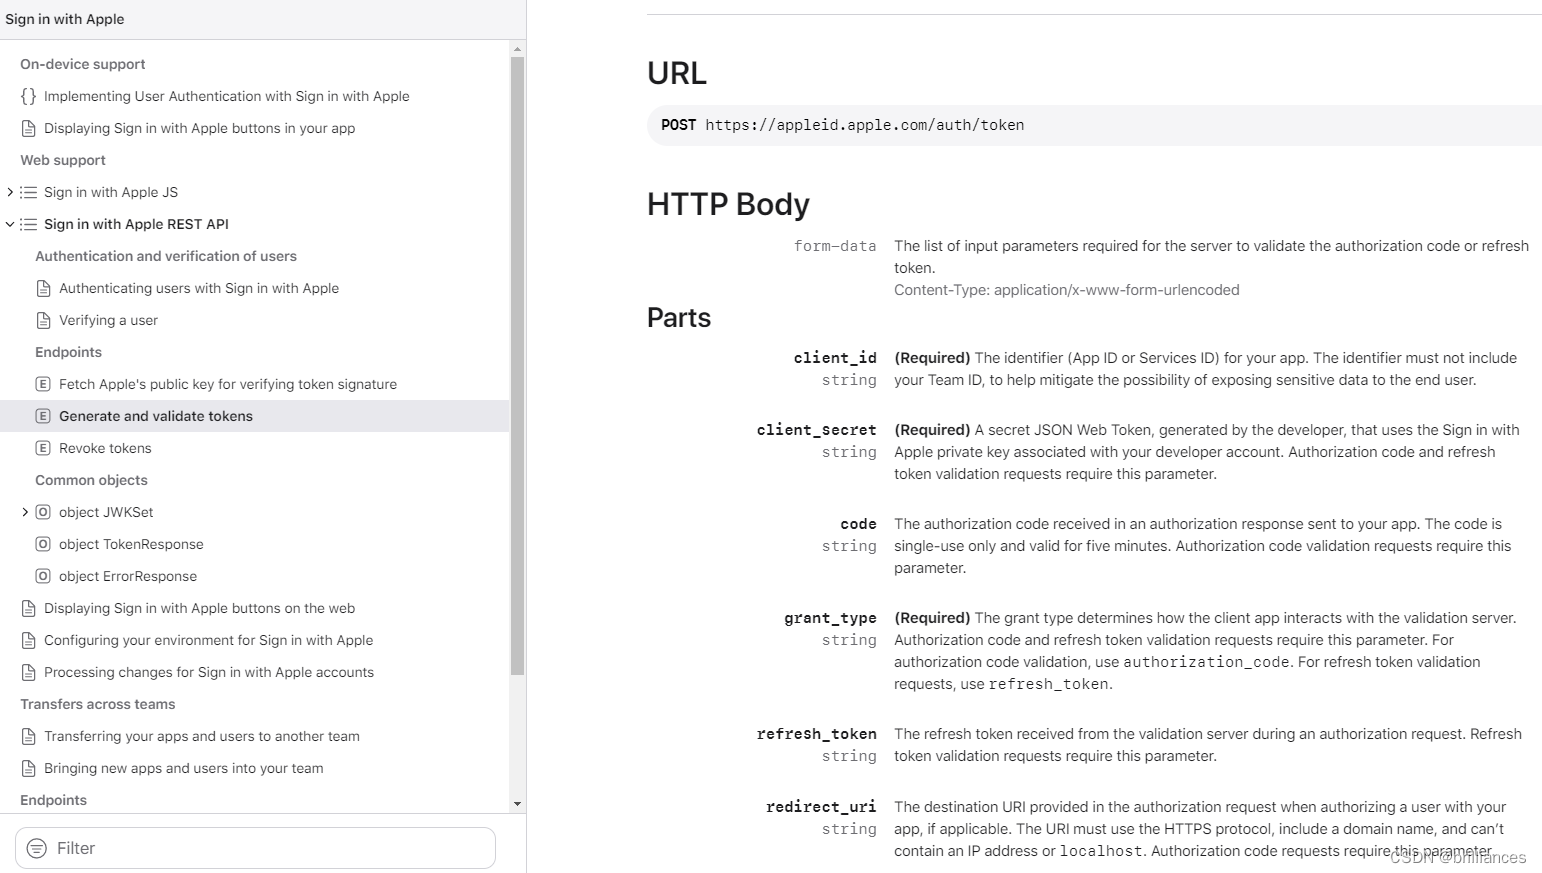
Task: Click the Content-Type: application/x-www-form-urlencoded line
Action: (1067, 290)
